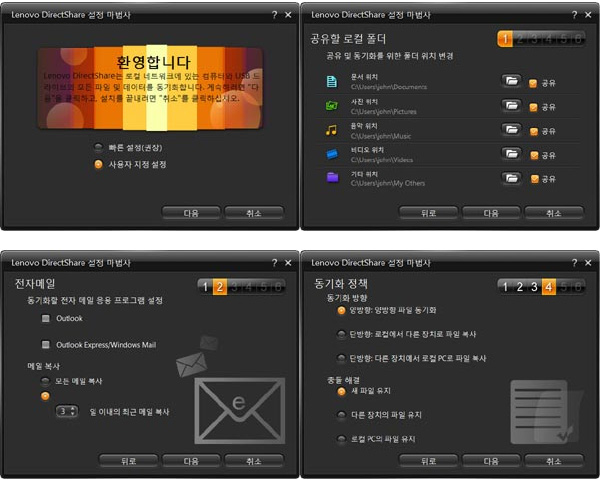Open folder browser for 사진 위치

(x=511, y=105)
